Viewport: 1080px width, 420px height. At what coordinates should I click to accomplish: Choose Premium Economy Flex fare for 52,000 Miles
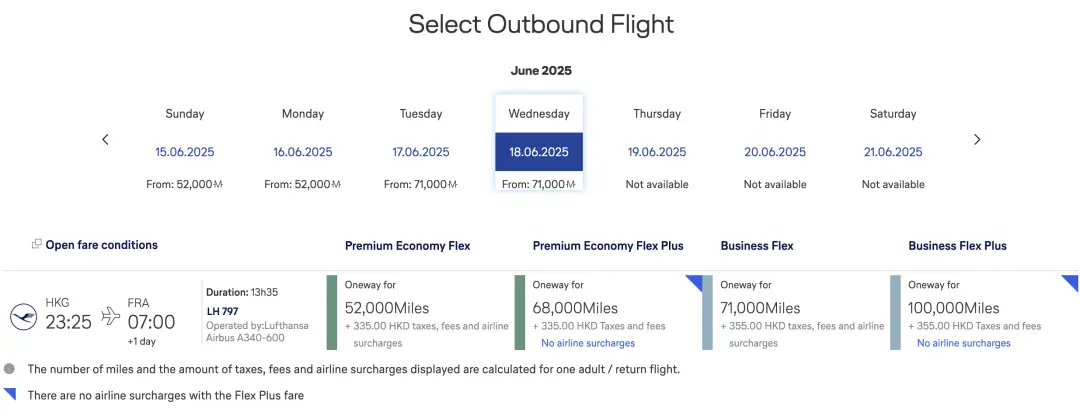pyautogui.click(x=418, y=313)
